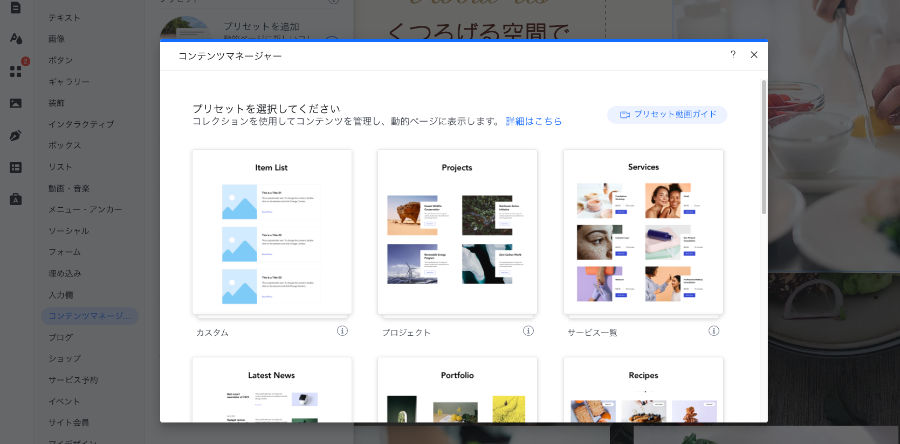Select ソーシャル in add menu
The image size is (900, 444).
click(68, 231)
